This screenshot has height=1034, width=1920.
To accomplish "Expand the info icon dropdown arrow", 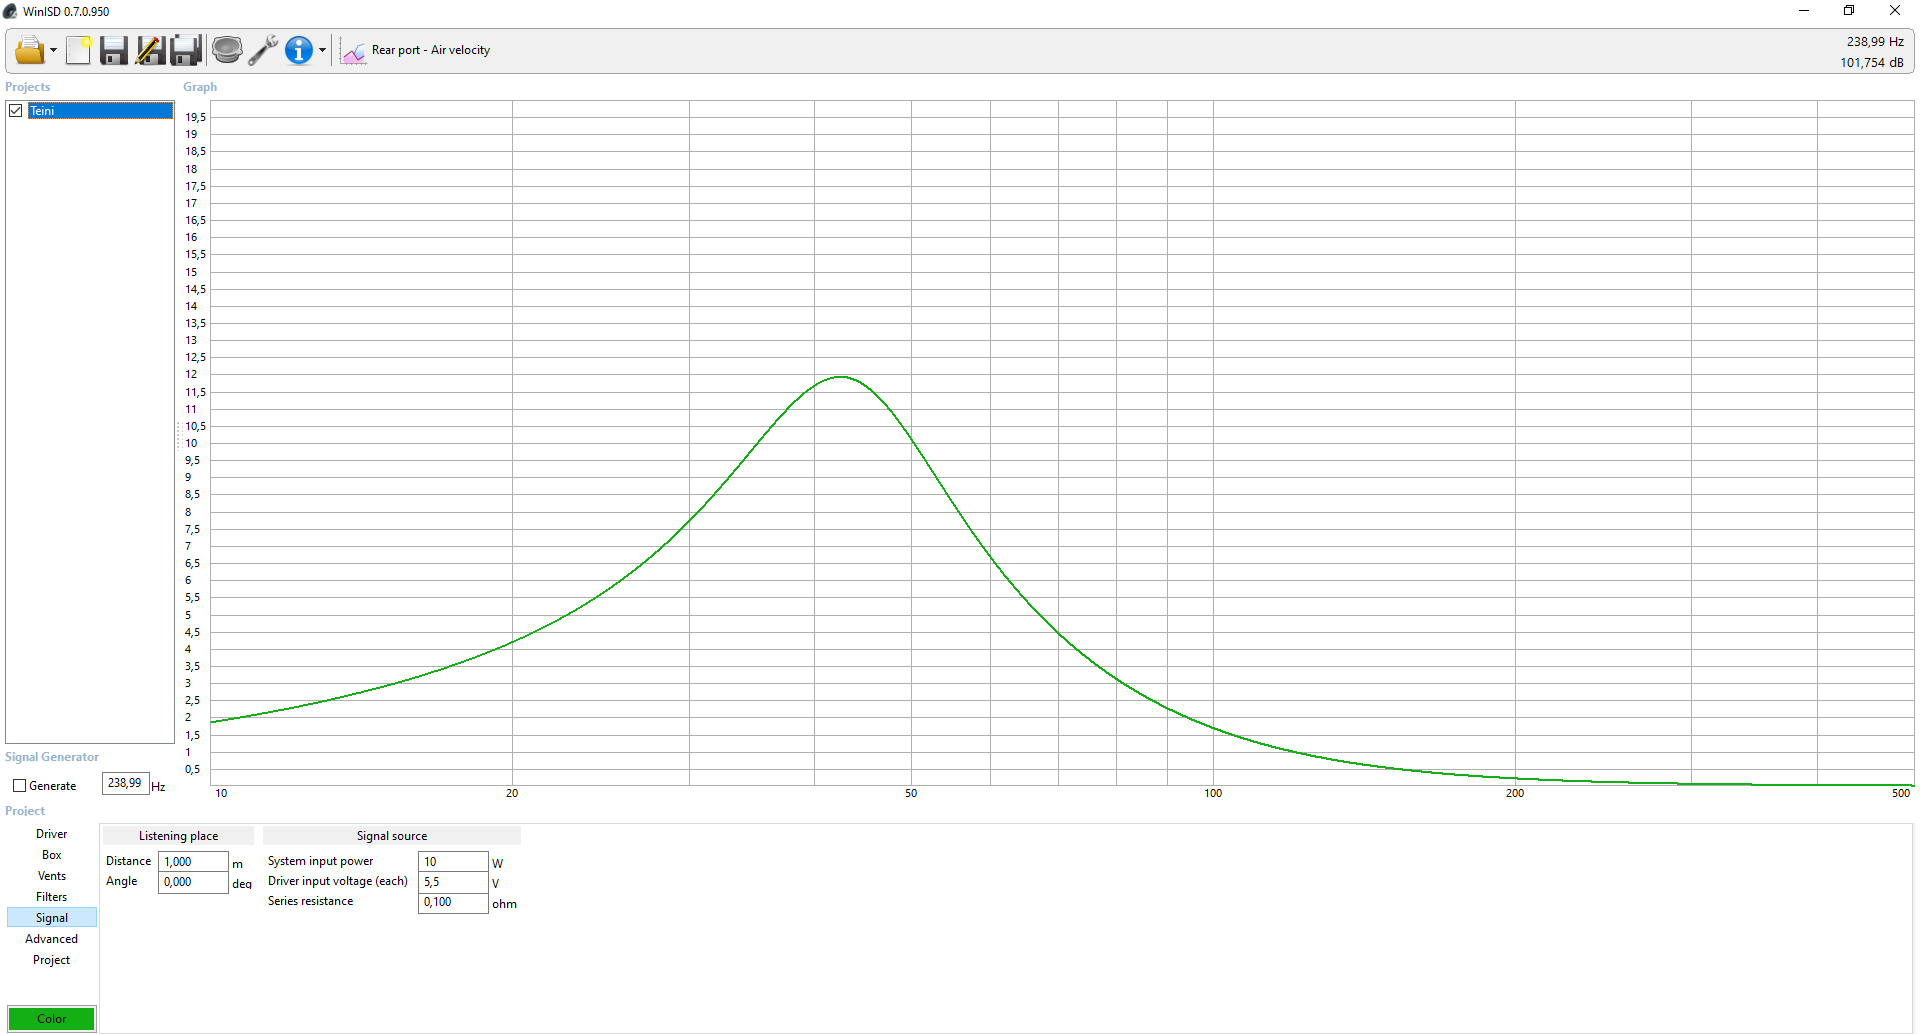I will pos(322,50).
